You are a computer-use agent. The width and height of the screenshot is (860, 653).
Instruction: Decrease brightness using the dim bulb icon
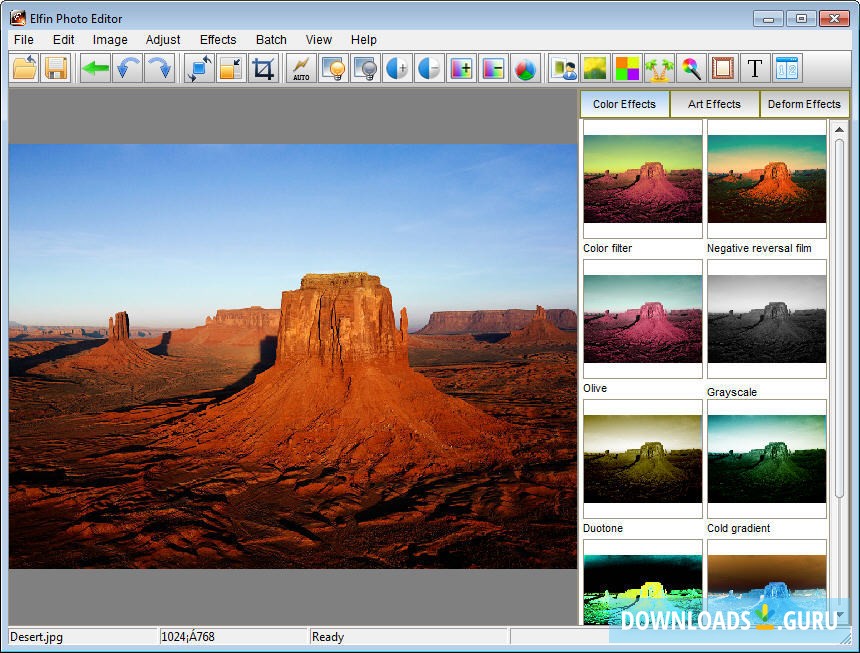[x=366, y=68]
